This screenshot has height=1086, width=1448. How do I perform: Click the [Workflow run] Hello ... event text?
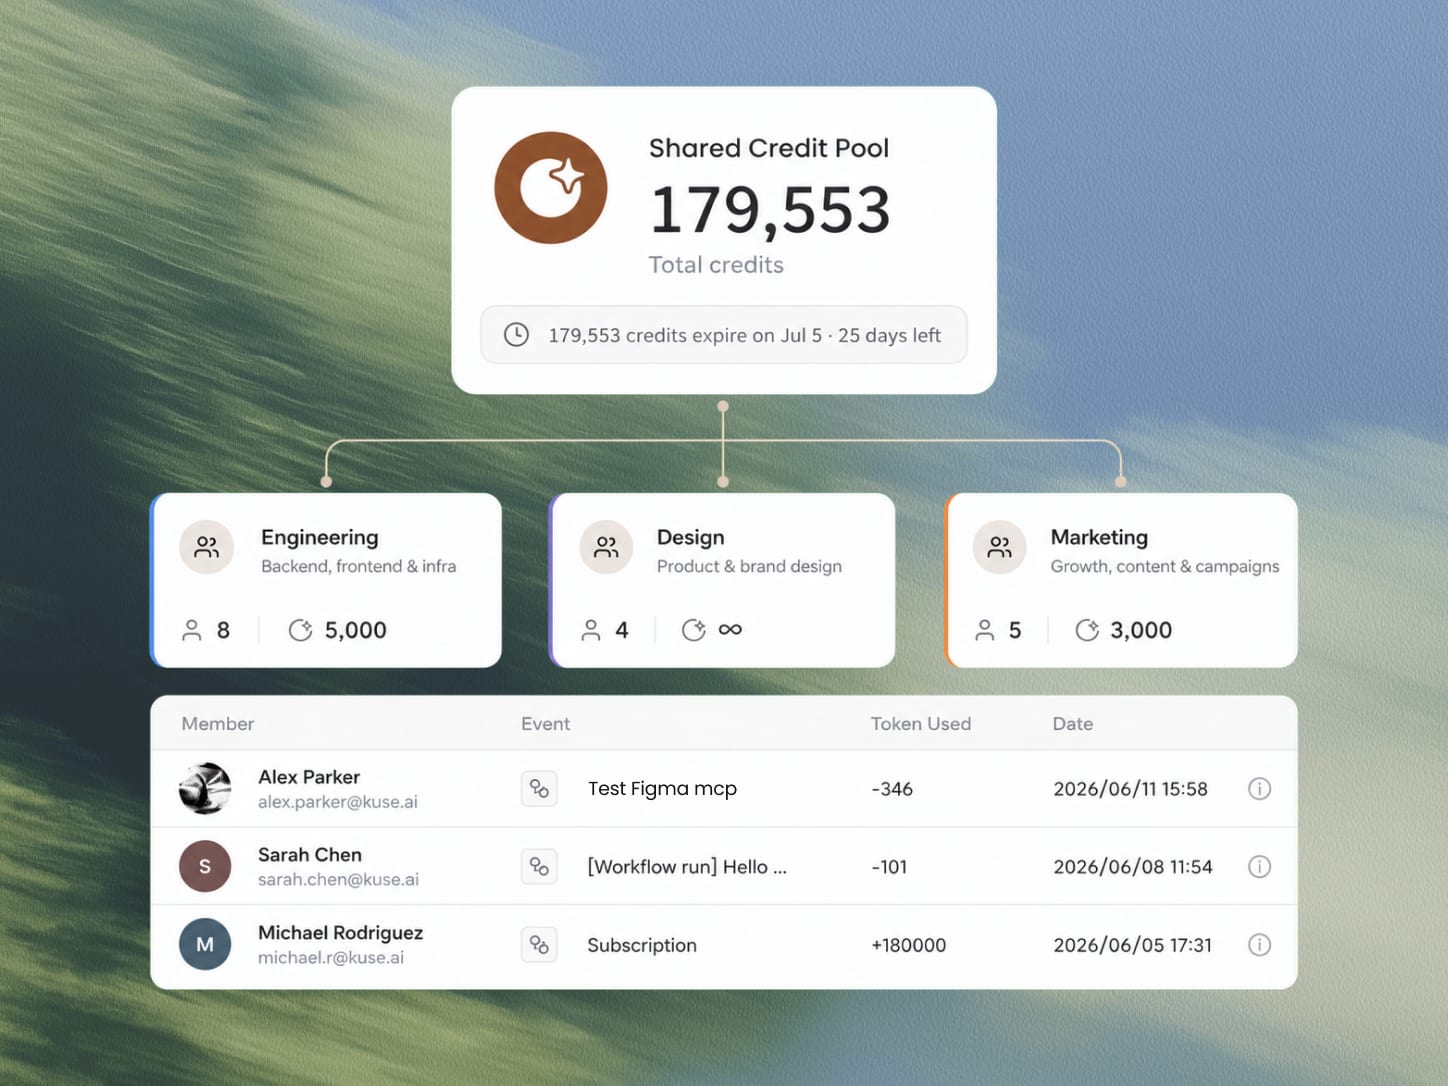(x=687, y=867)
